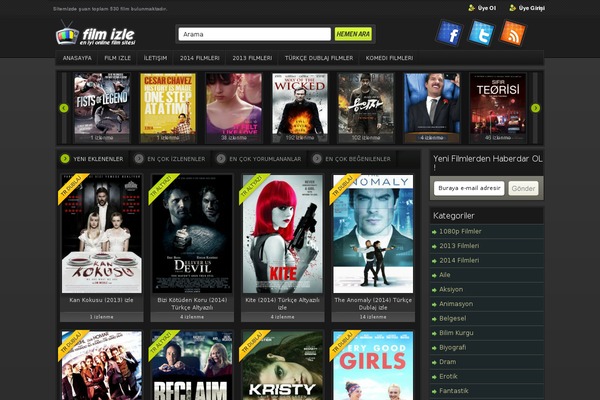
Task: Click the Üye Ol link
Action: click(x=483, y=8)
